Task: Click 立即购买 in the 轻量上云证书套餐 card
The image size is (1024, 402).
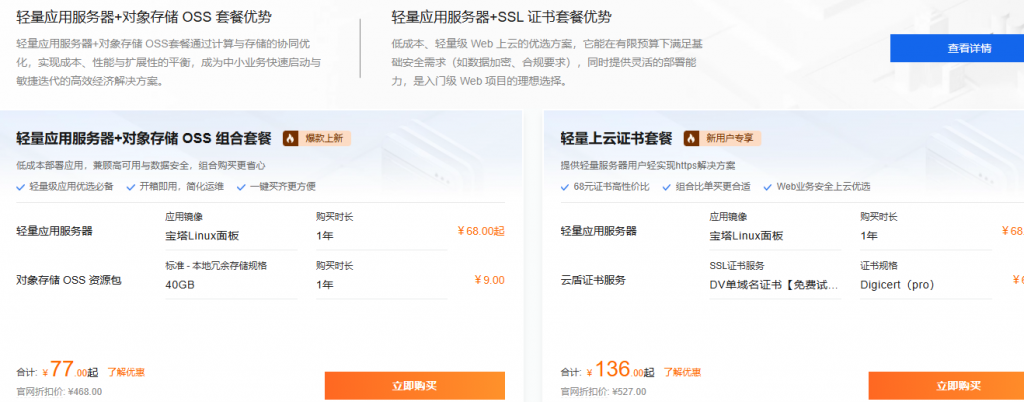Action: tap(946, 386)
